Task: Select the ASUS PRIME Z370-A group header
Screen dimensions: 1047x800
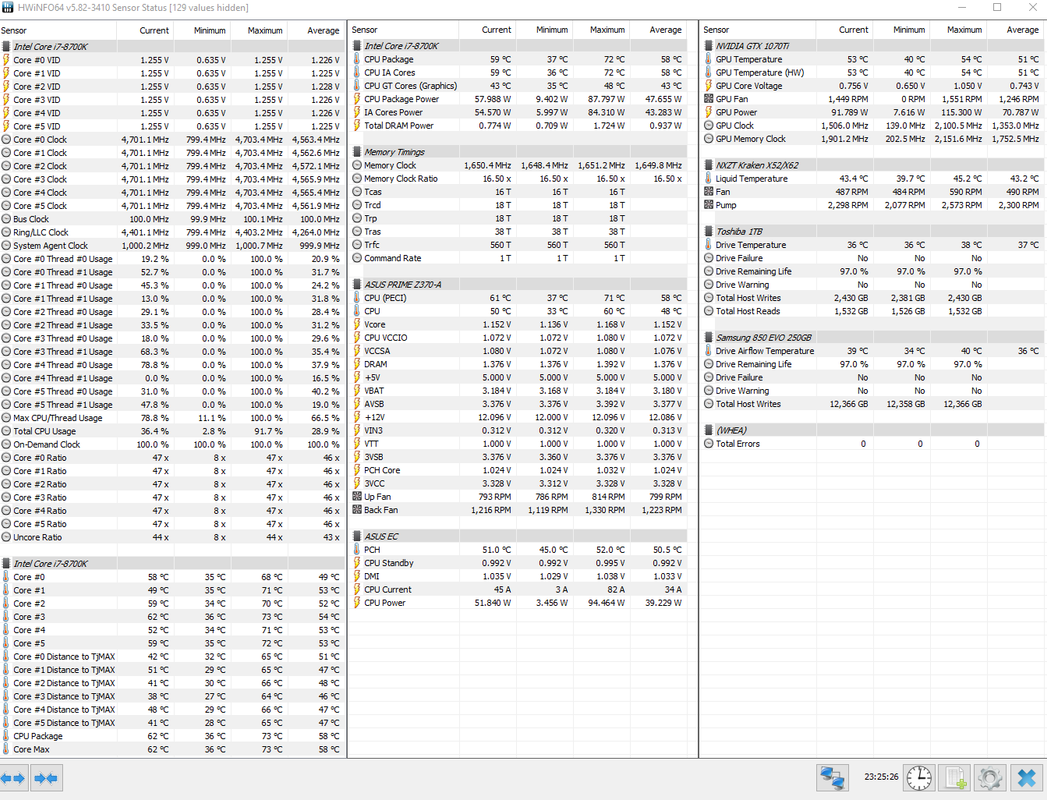Action: point(518,284)
